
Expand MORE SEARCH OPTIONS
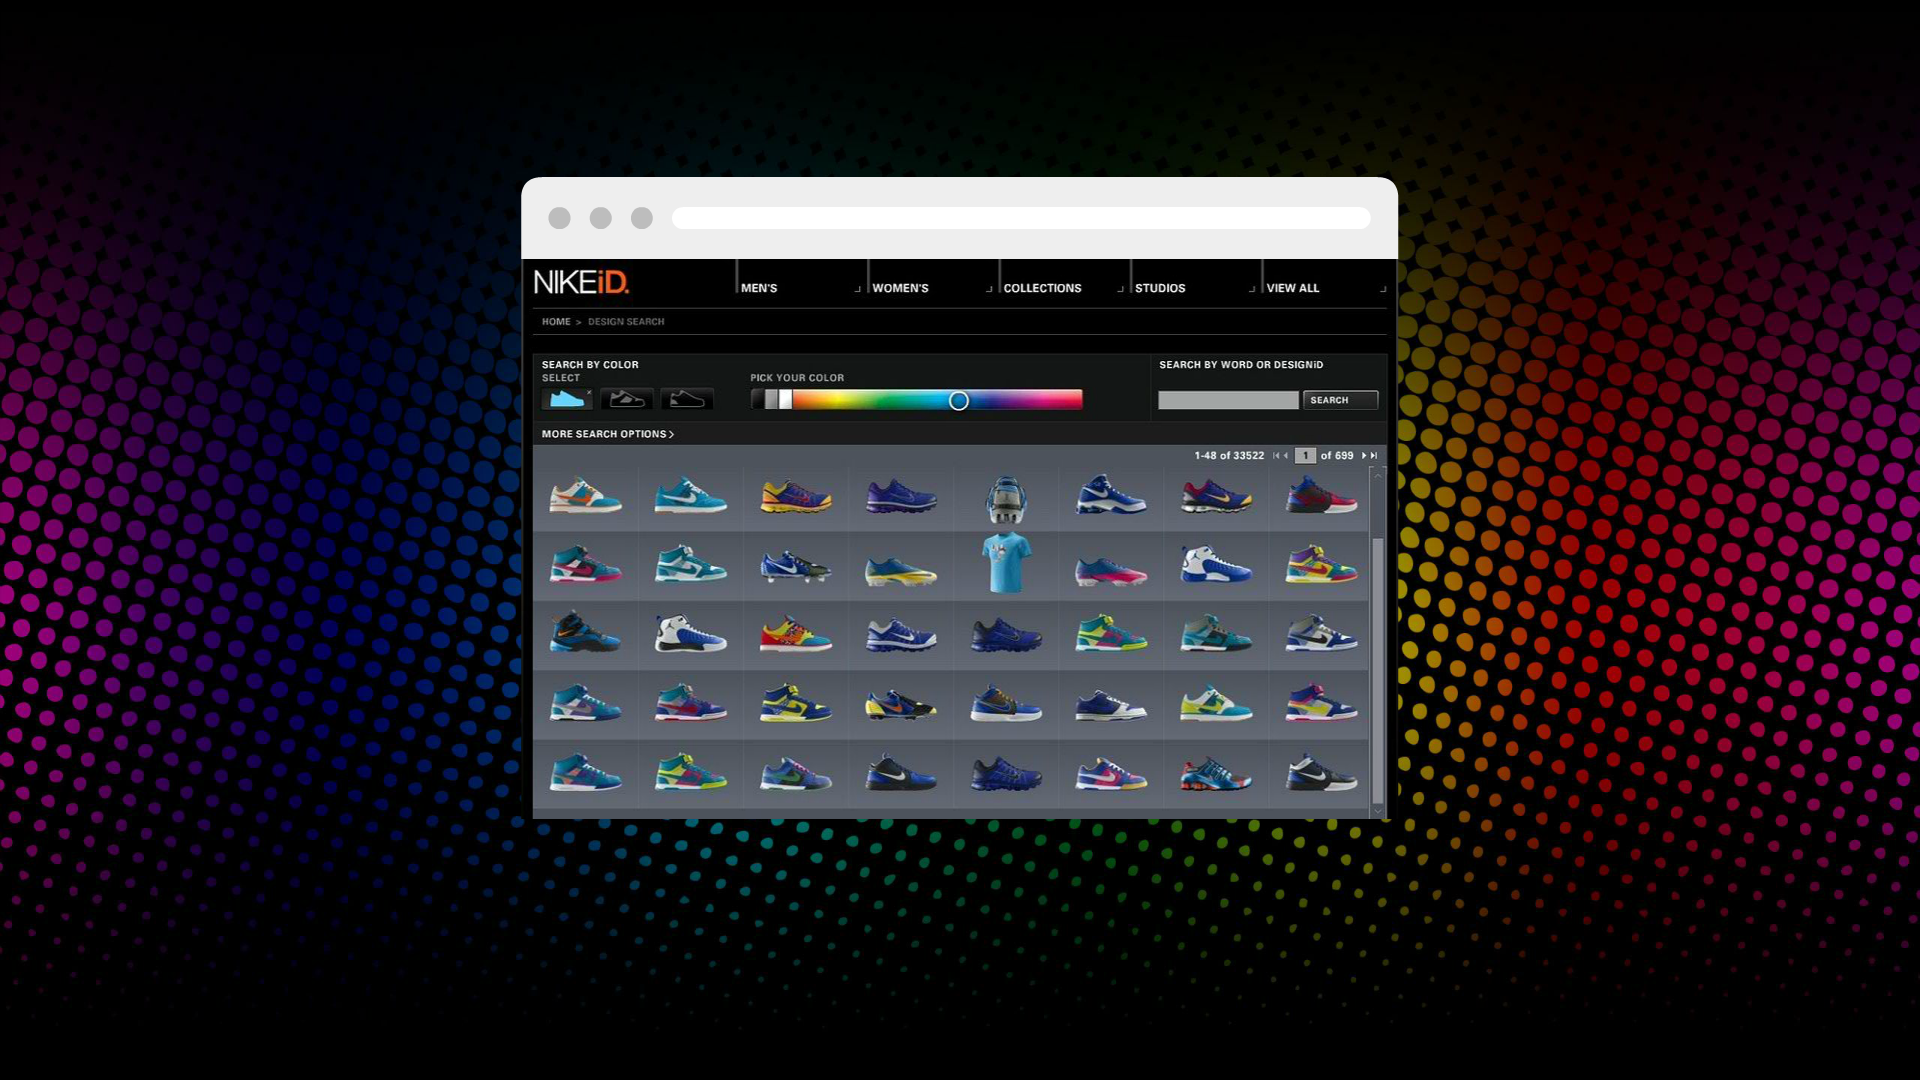click(606, 434)
